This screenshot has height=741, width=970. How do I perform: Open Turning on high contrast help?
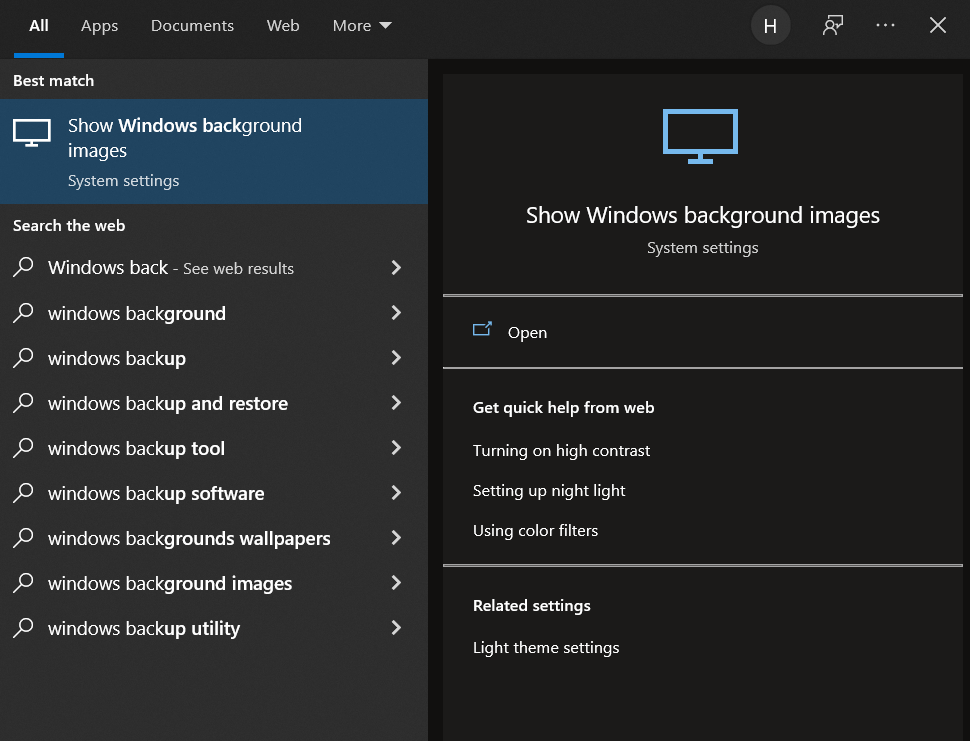pyautogui.click(x=561, y=450)
